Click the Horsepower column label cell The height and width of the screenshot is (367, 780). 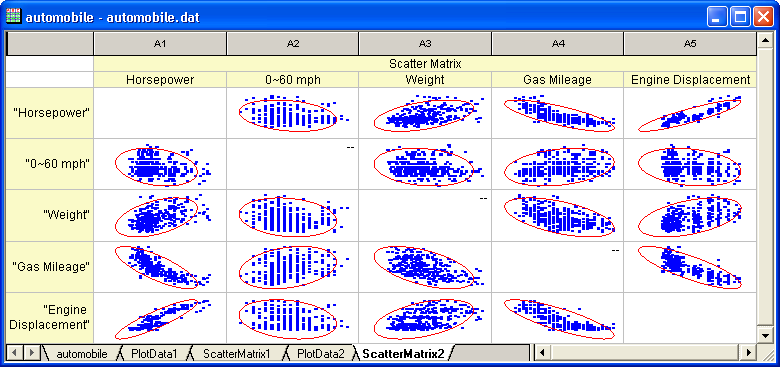[160, 80]
